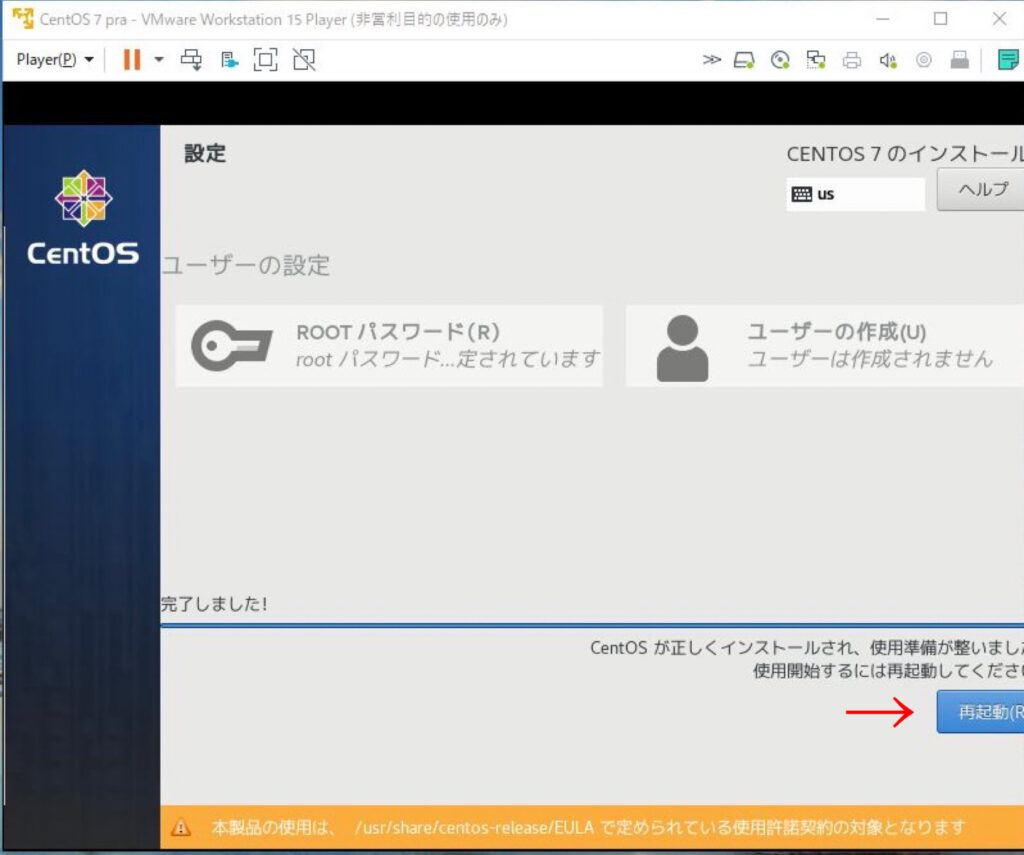This screenshot has height=855, width=1024.
Task: Click the 完了しました! status text
Action: click(x=214, y=604)
